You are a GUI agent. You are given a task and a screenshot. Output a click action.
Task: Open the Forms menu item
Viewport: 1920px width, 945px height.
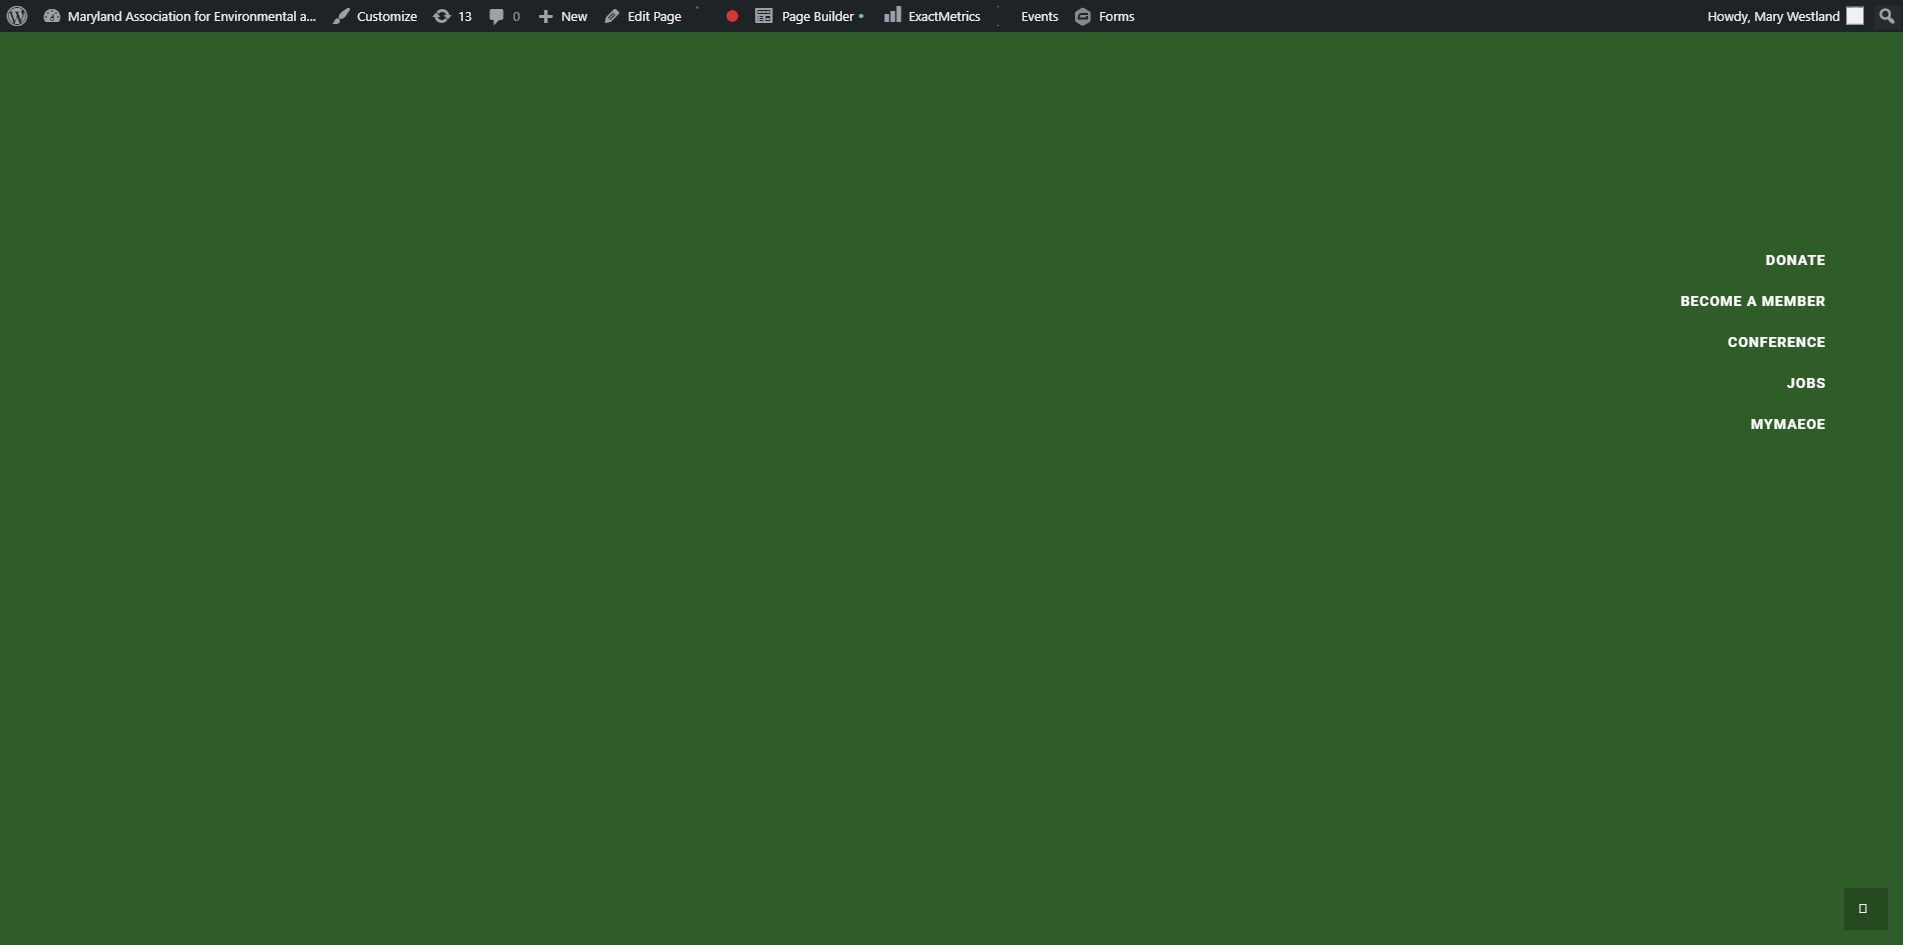1105,16
